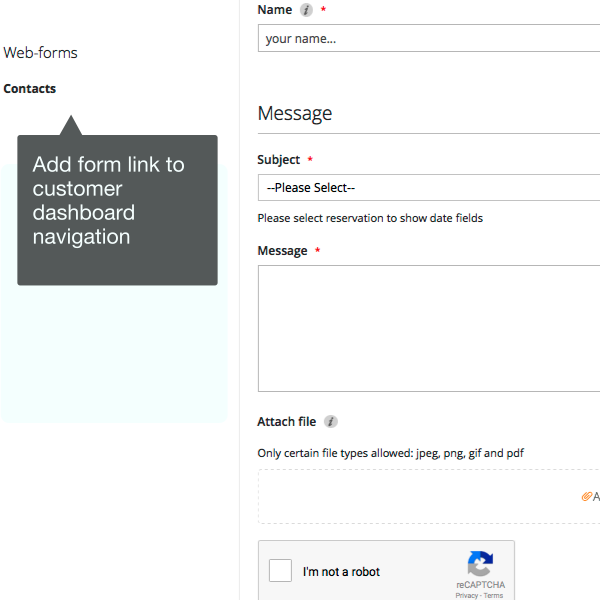Click the I'm not a robot label

point(341,571)
